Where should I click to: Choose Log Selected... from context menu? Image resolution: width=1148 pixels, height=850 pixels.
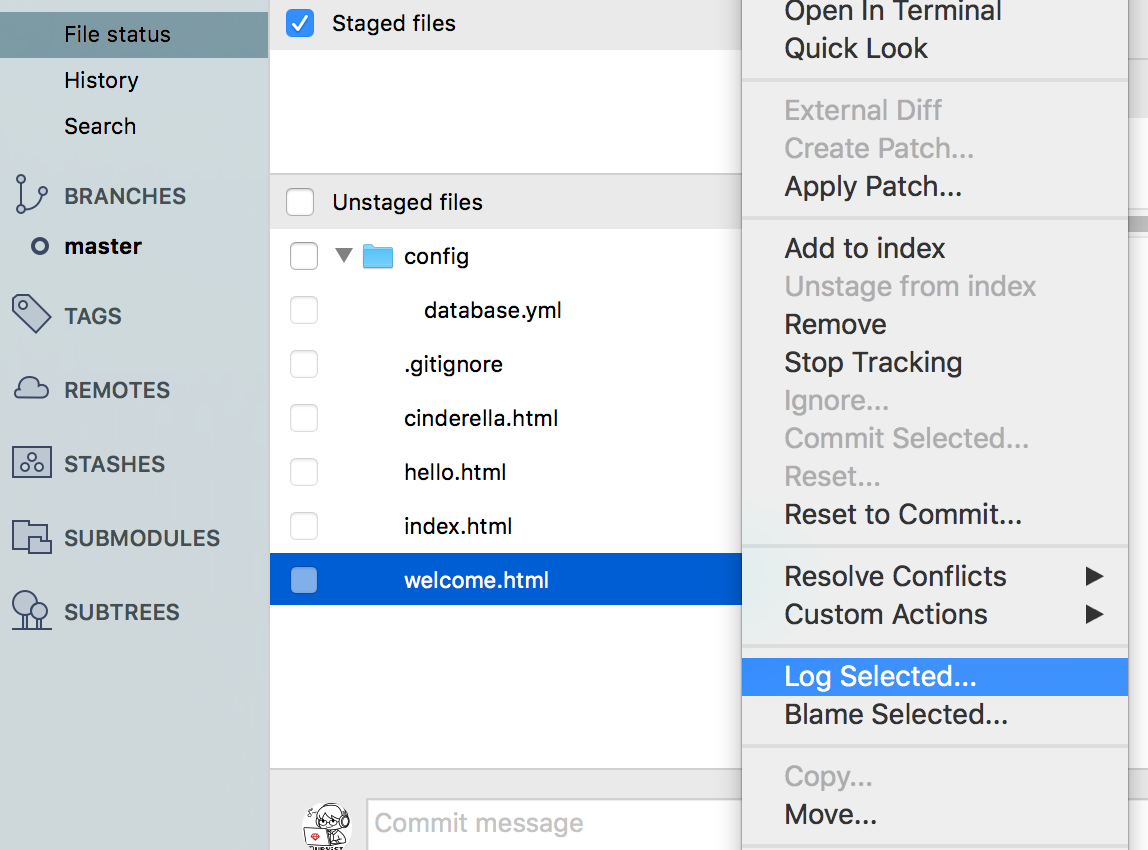pos(880,677)
